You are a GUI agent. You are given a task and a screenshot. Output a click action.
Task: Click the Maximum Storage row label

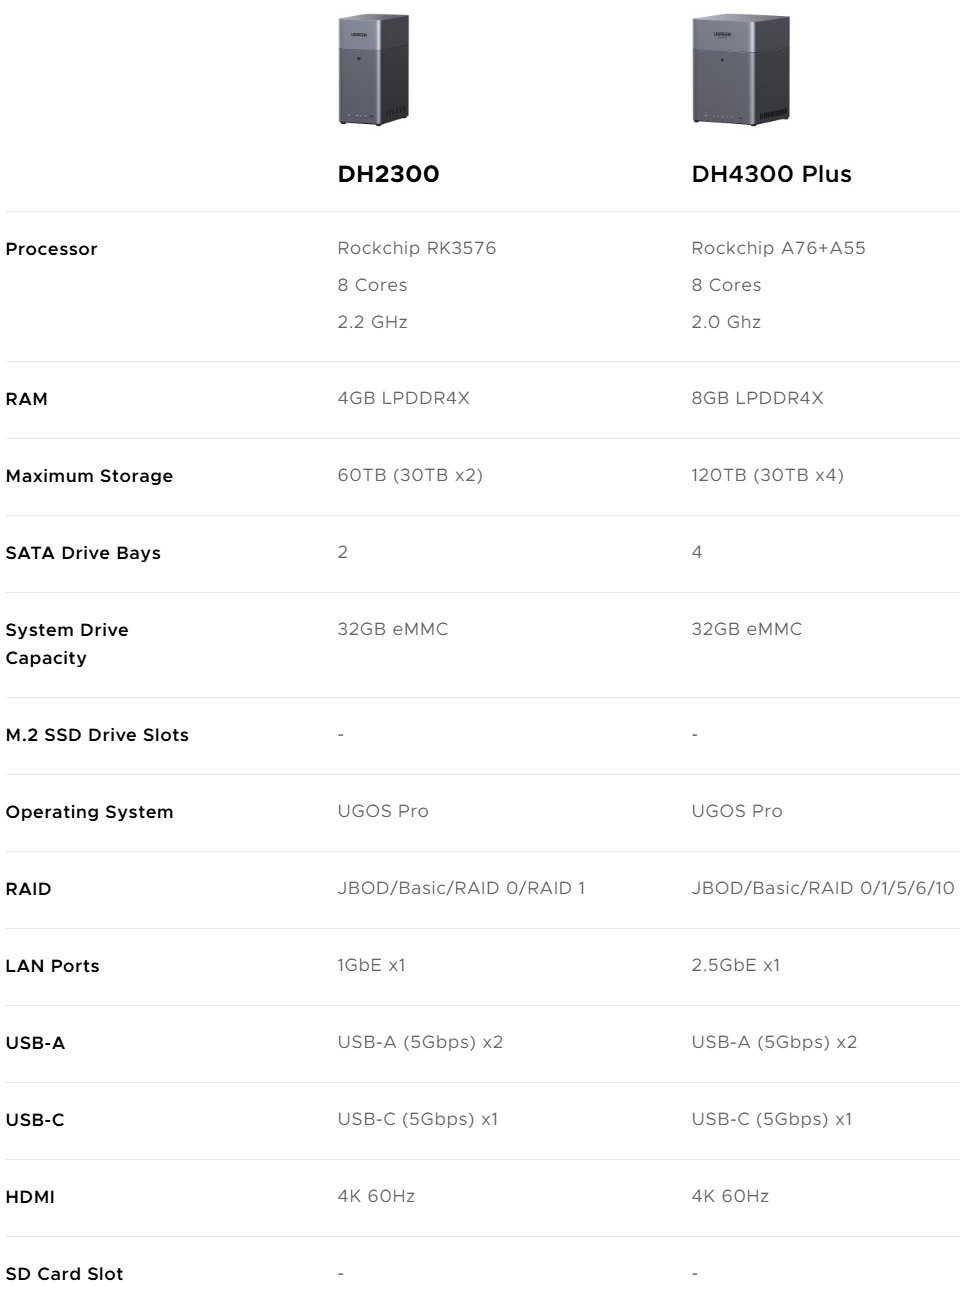[x=89, y=476]
